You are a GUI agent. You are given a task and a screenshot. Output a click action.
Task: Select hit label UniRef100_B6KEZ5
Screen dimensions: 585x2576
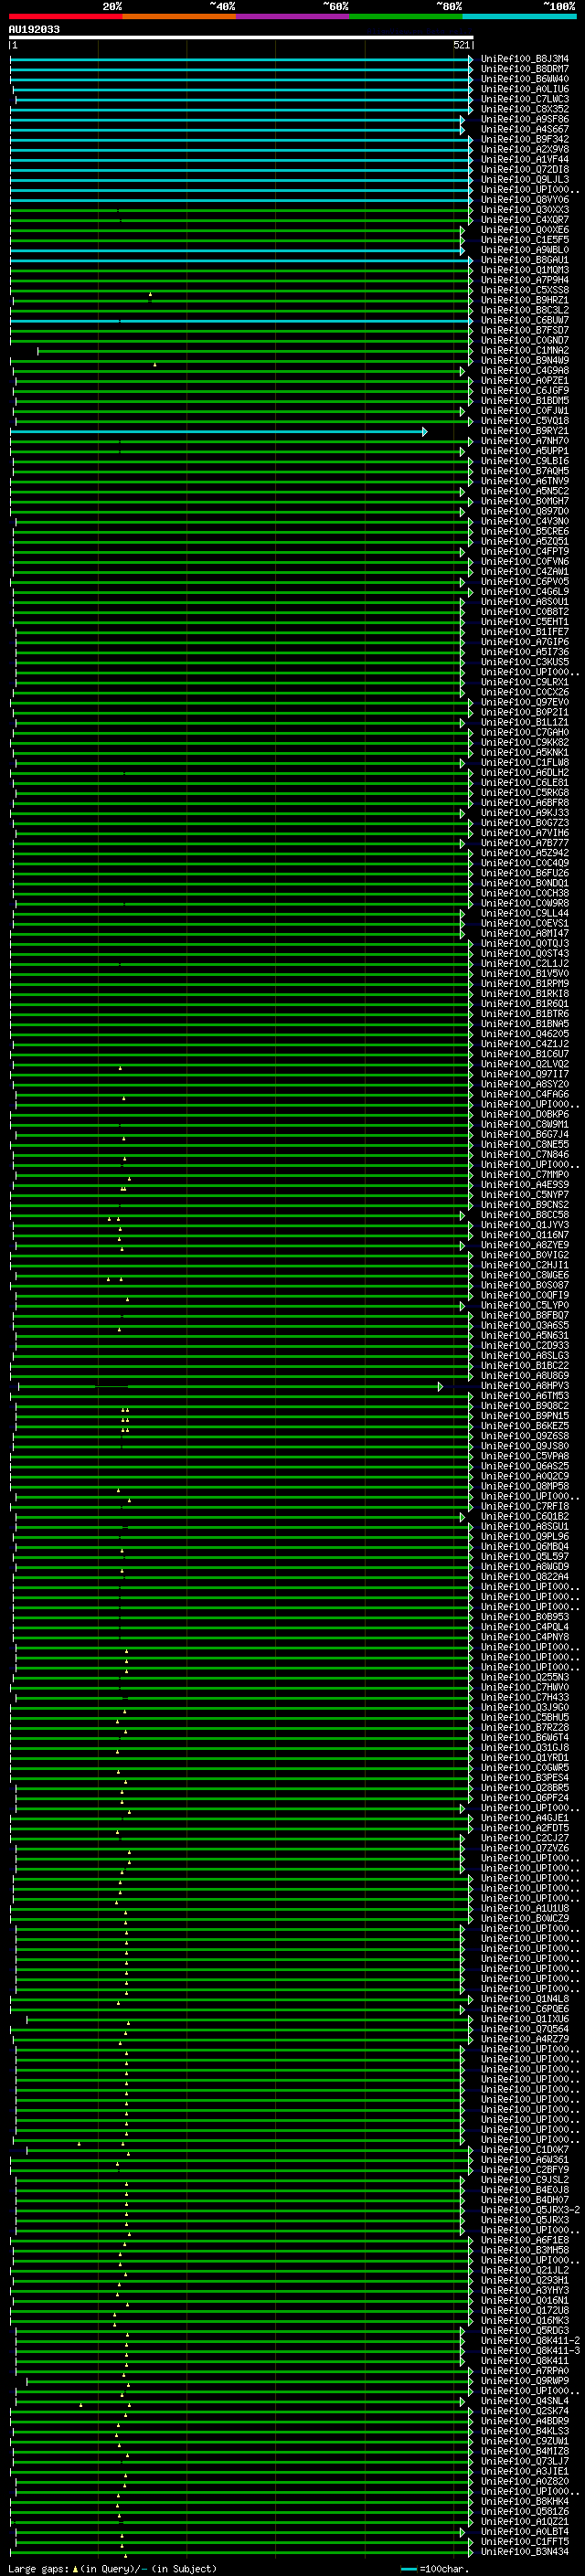tap(525, 1426)
